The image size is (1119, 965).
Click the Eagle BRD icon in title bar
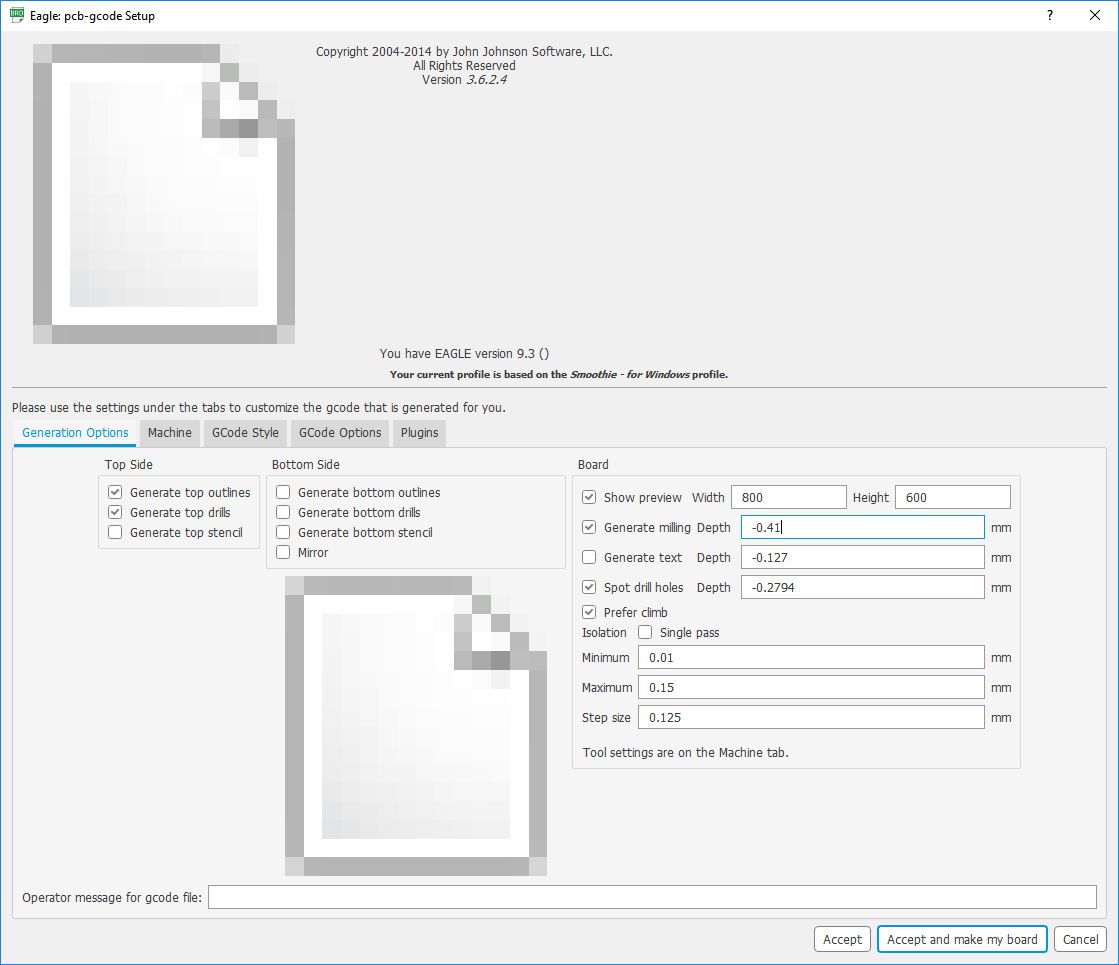(17, 15)
